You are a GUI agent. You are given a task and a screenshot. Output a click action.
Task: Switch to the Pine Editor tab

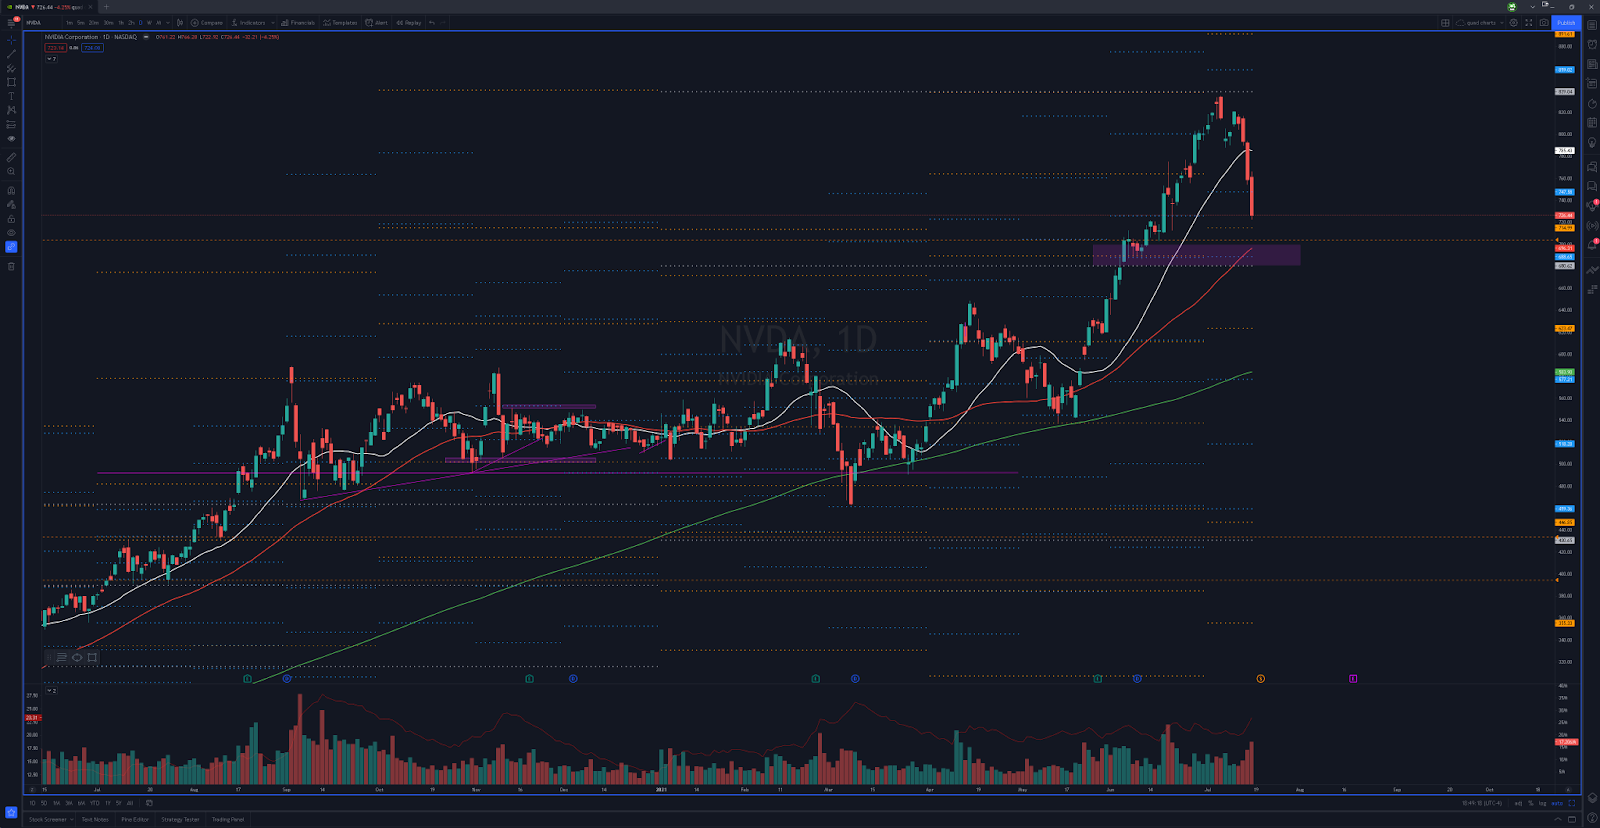point(135,819)
